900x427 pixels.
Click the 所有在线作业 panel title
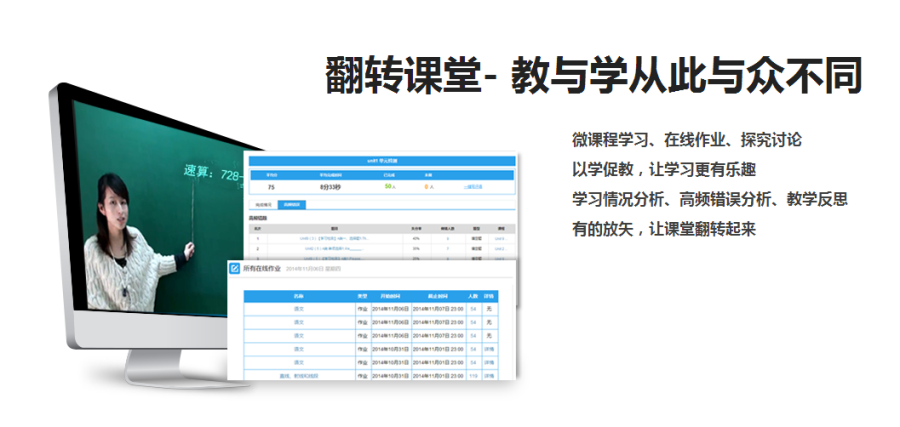[264, 269]
